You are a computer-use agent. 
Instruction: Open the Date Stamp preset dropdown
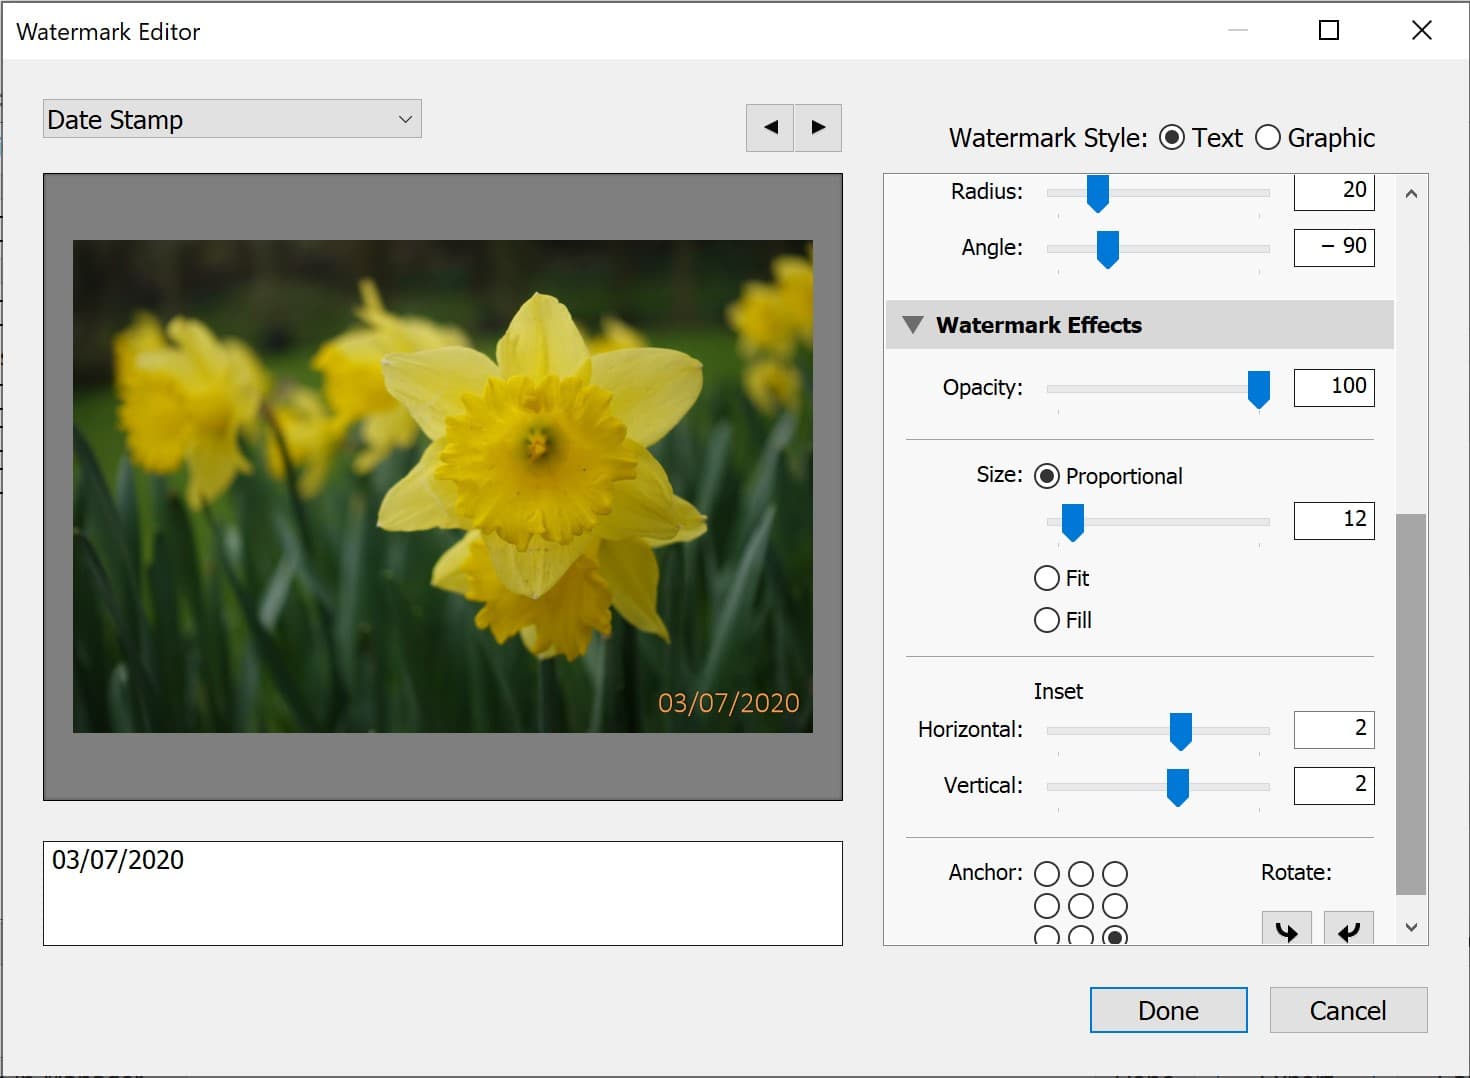(x=230, y=118)
